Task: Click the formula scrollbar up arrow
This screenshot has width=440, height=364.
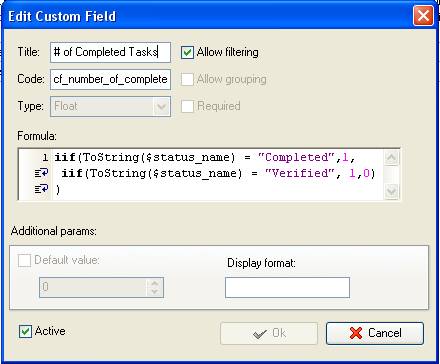Action: tap(391, 158)
